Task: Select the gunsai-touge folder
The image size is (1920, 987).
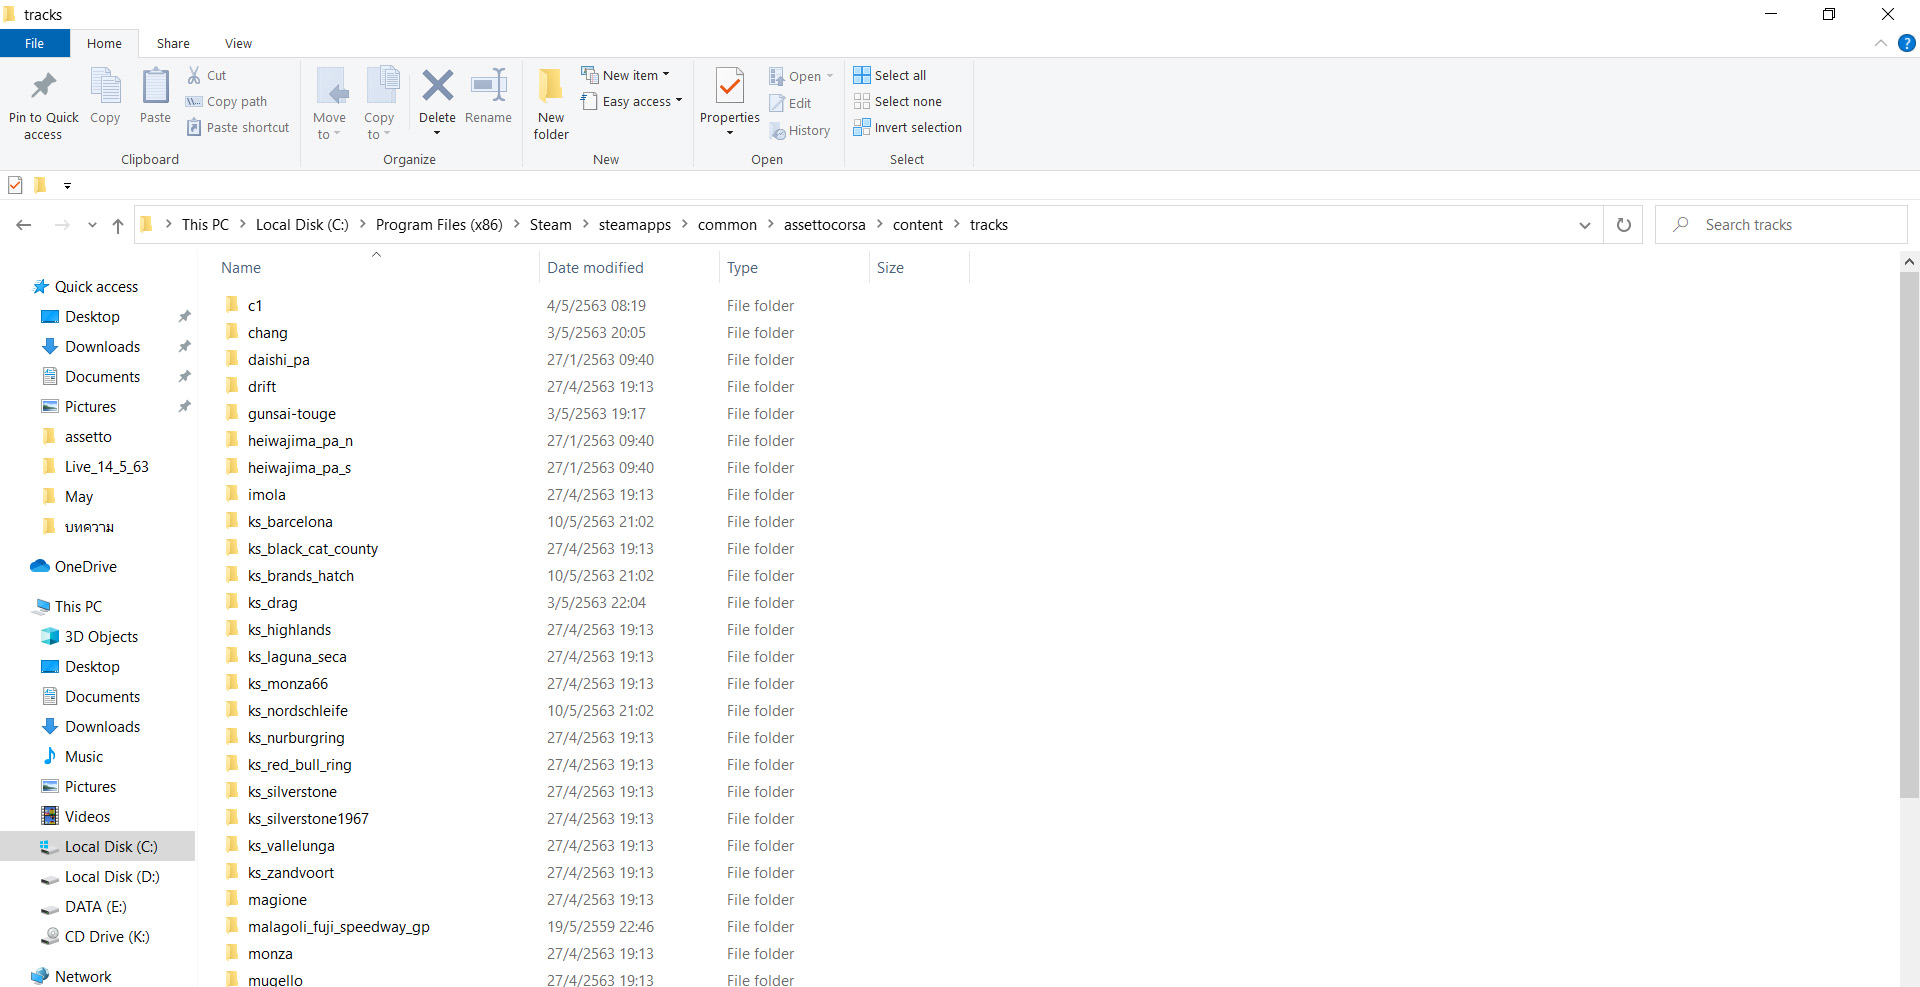Action: pyautogui.click(x=292, y=413)
